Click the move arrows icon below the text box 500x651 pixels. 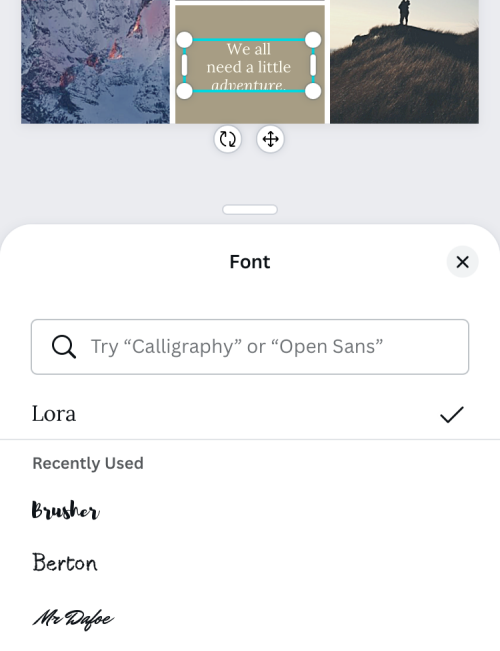pos(270,139)
